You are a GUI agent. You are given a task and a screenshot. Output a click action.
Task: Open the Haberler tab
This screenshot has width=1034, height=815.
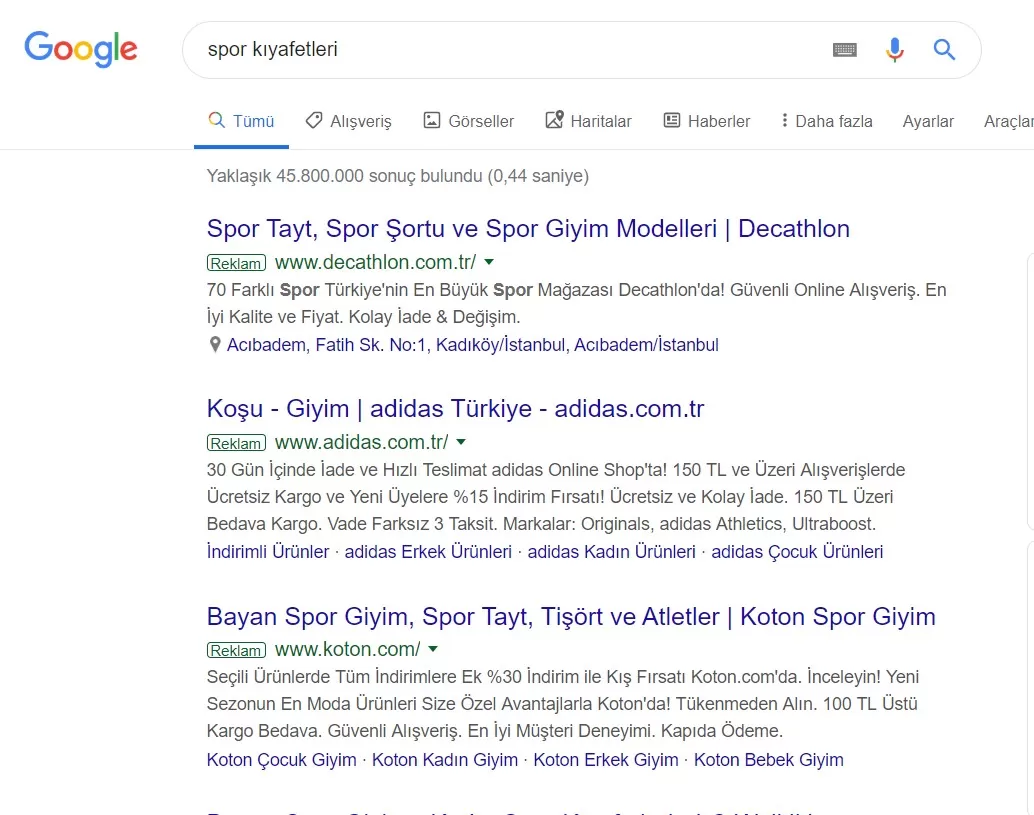click(x=706, y=121)
